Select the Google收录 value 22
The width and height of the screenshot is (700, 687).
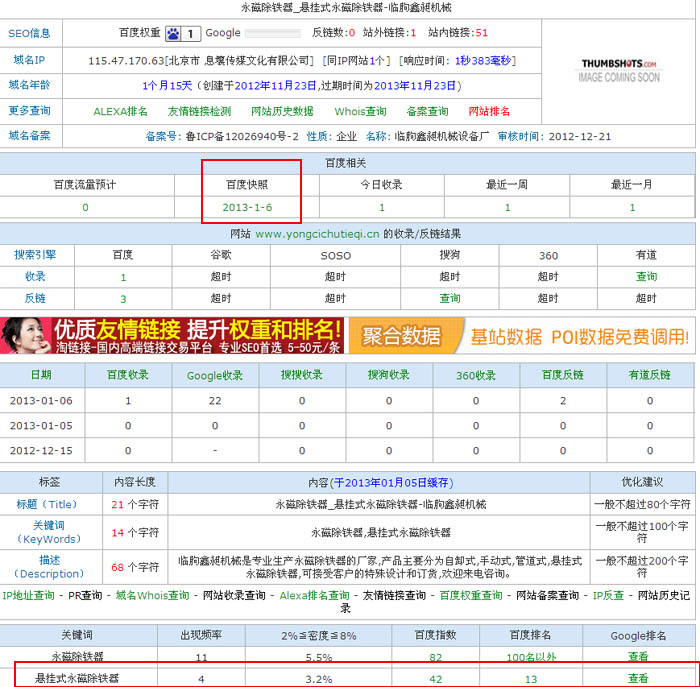(215, 400)
